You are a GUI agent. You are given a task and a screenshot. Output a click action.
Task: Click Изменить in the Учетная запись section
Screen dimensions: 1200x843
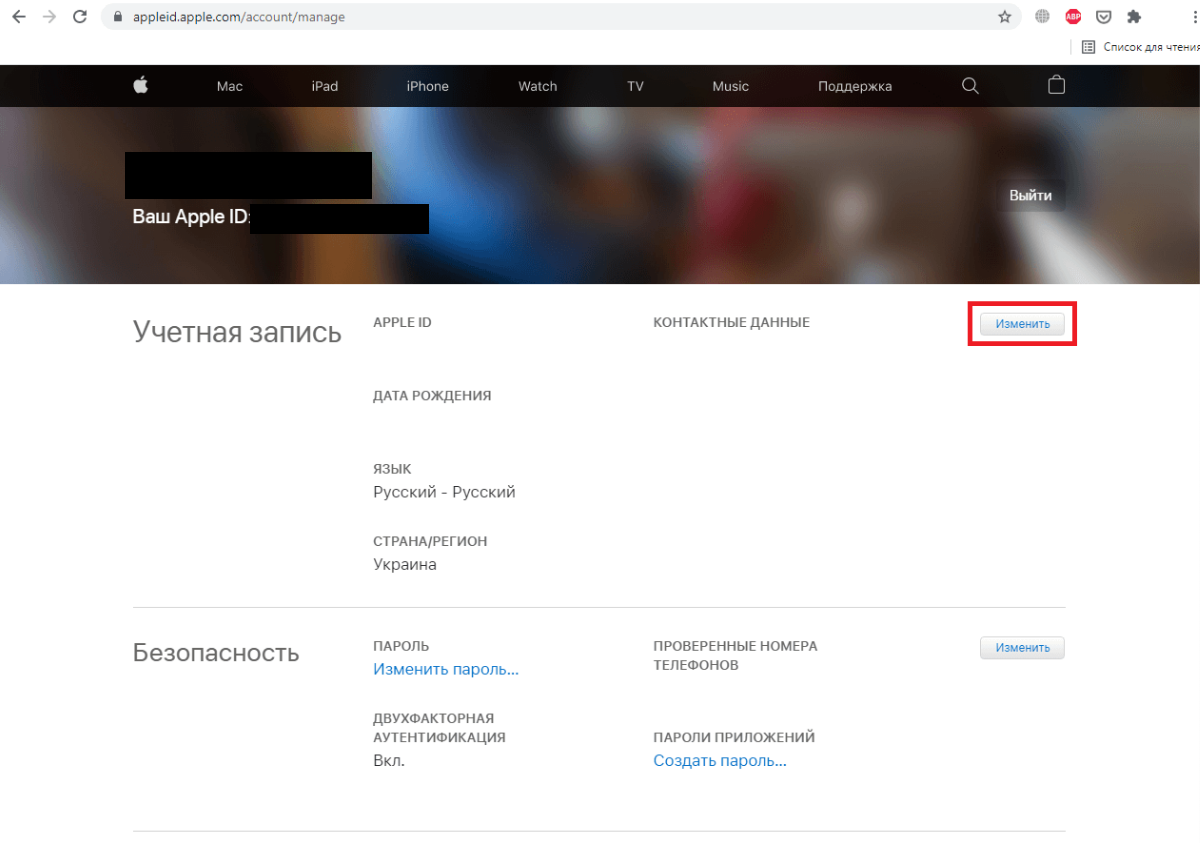tap(1022, 324)
